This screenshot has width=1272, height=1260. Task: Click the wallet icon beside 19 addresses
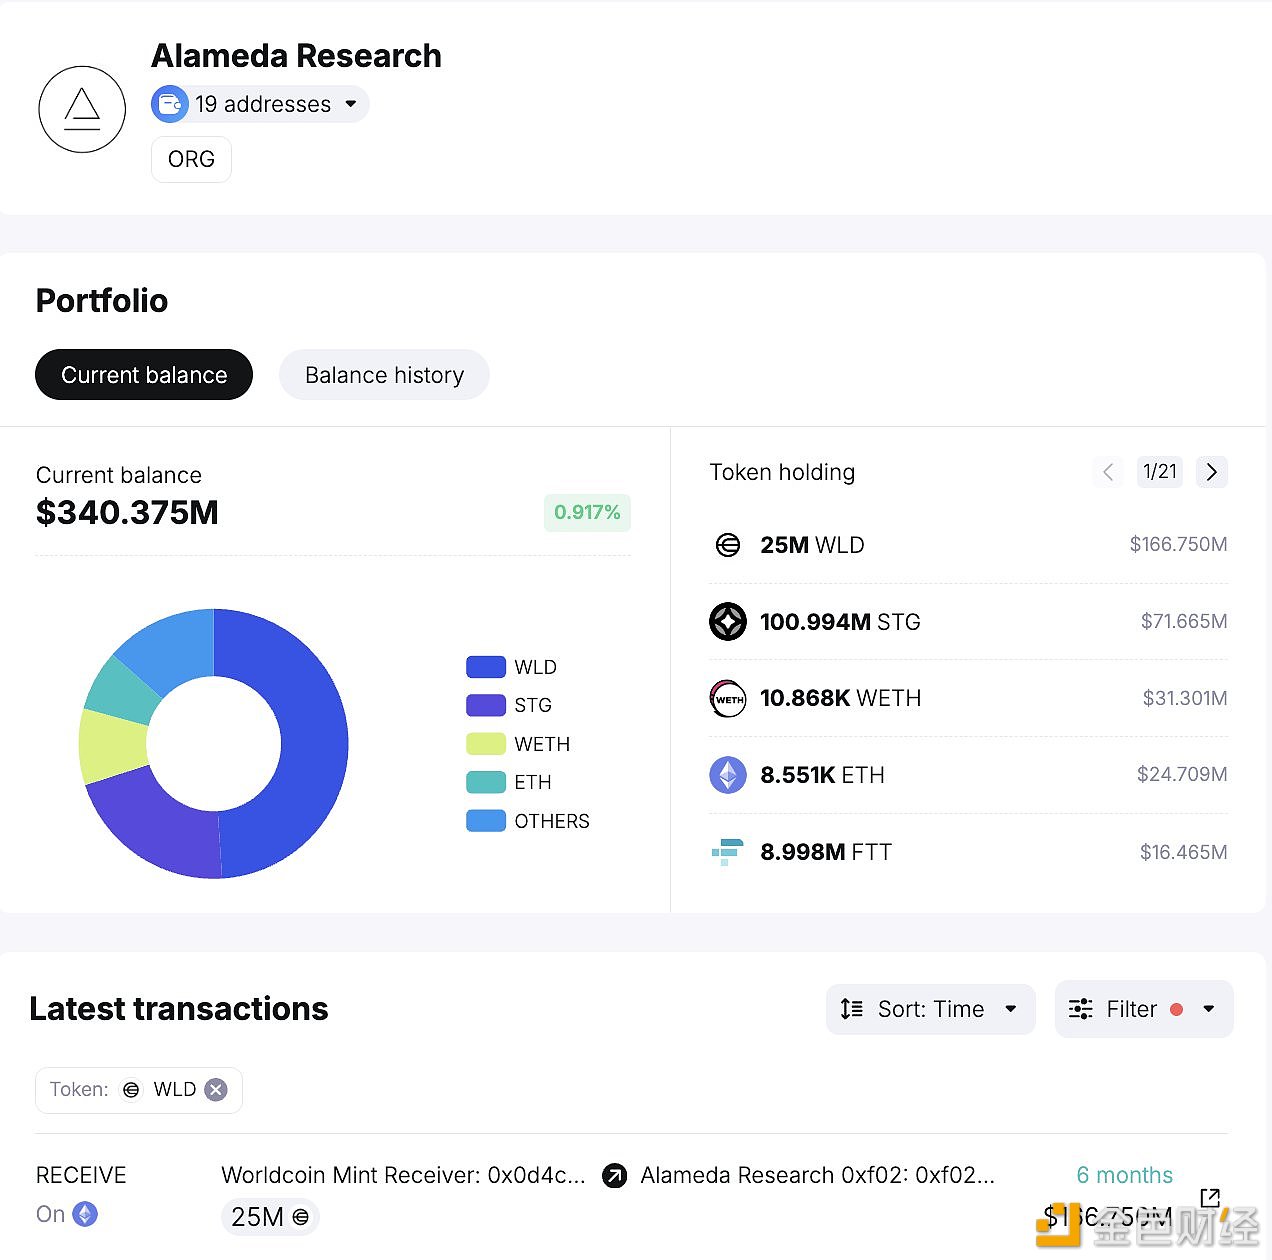point(170,104)
